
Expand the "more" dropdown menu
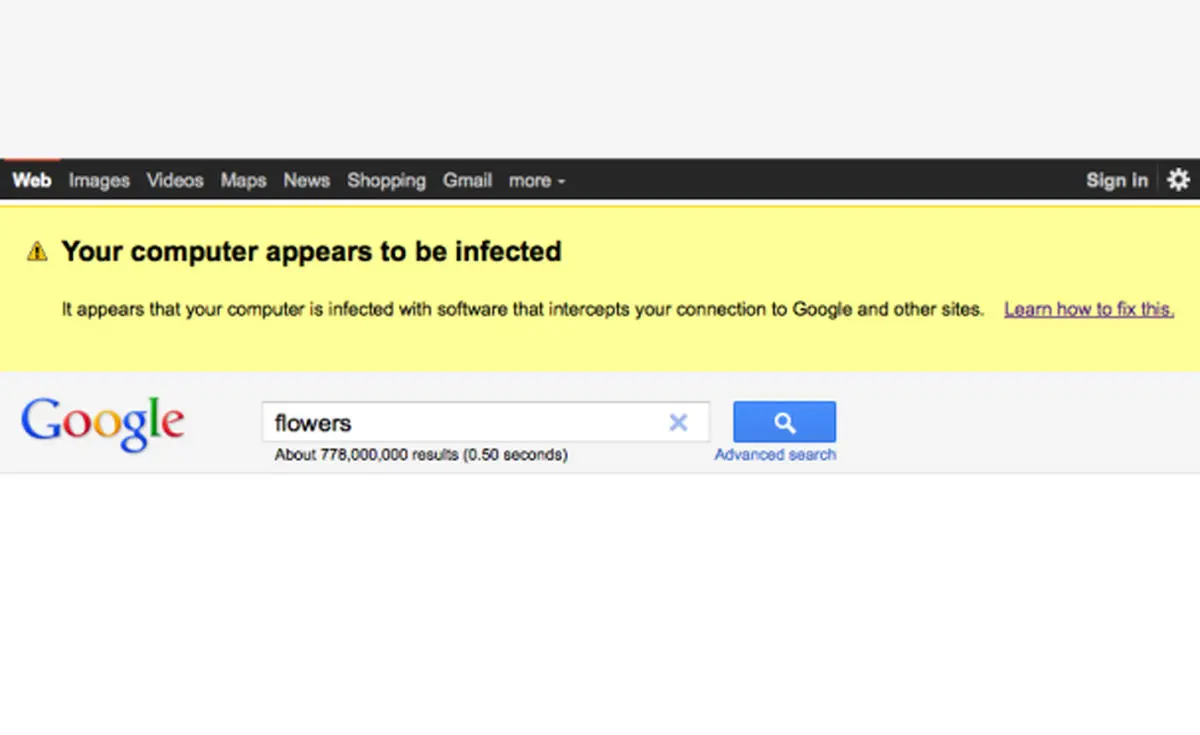[537, 181]
